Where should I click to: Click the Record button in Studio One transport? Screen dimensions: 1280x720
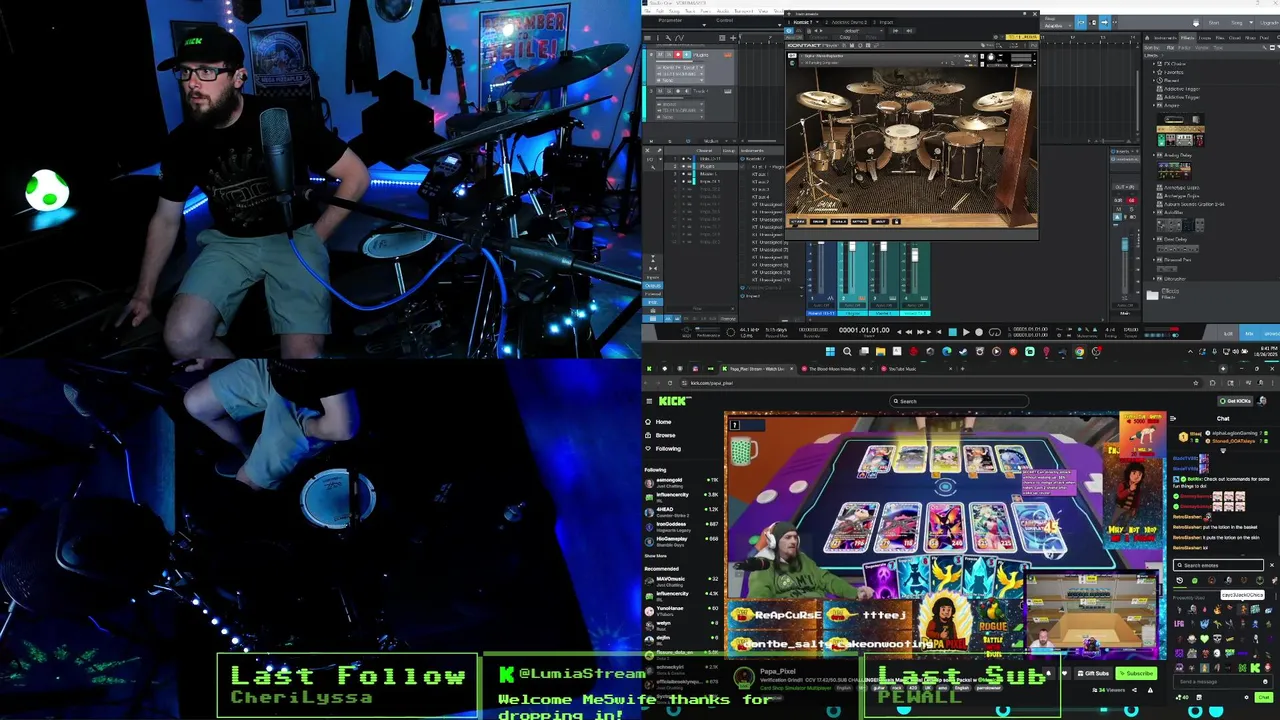pos(979,332)
